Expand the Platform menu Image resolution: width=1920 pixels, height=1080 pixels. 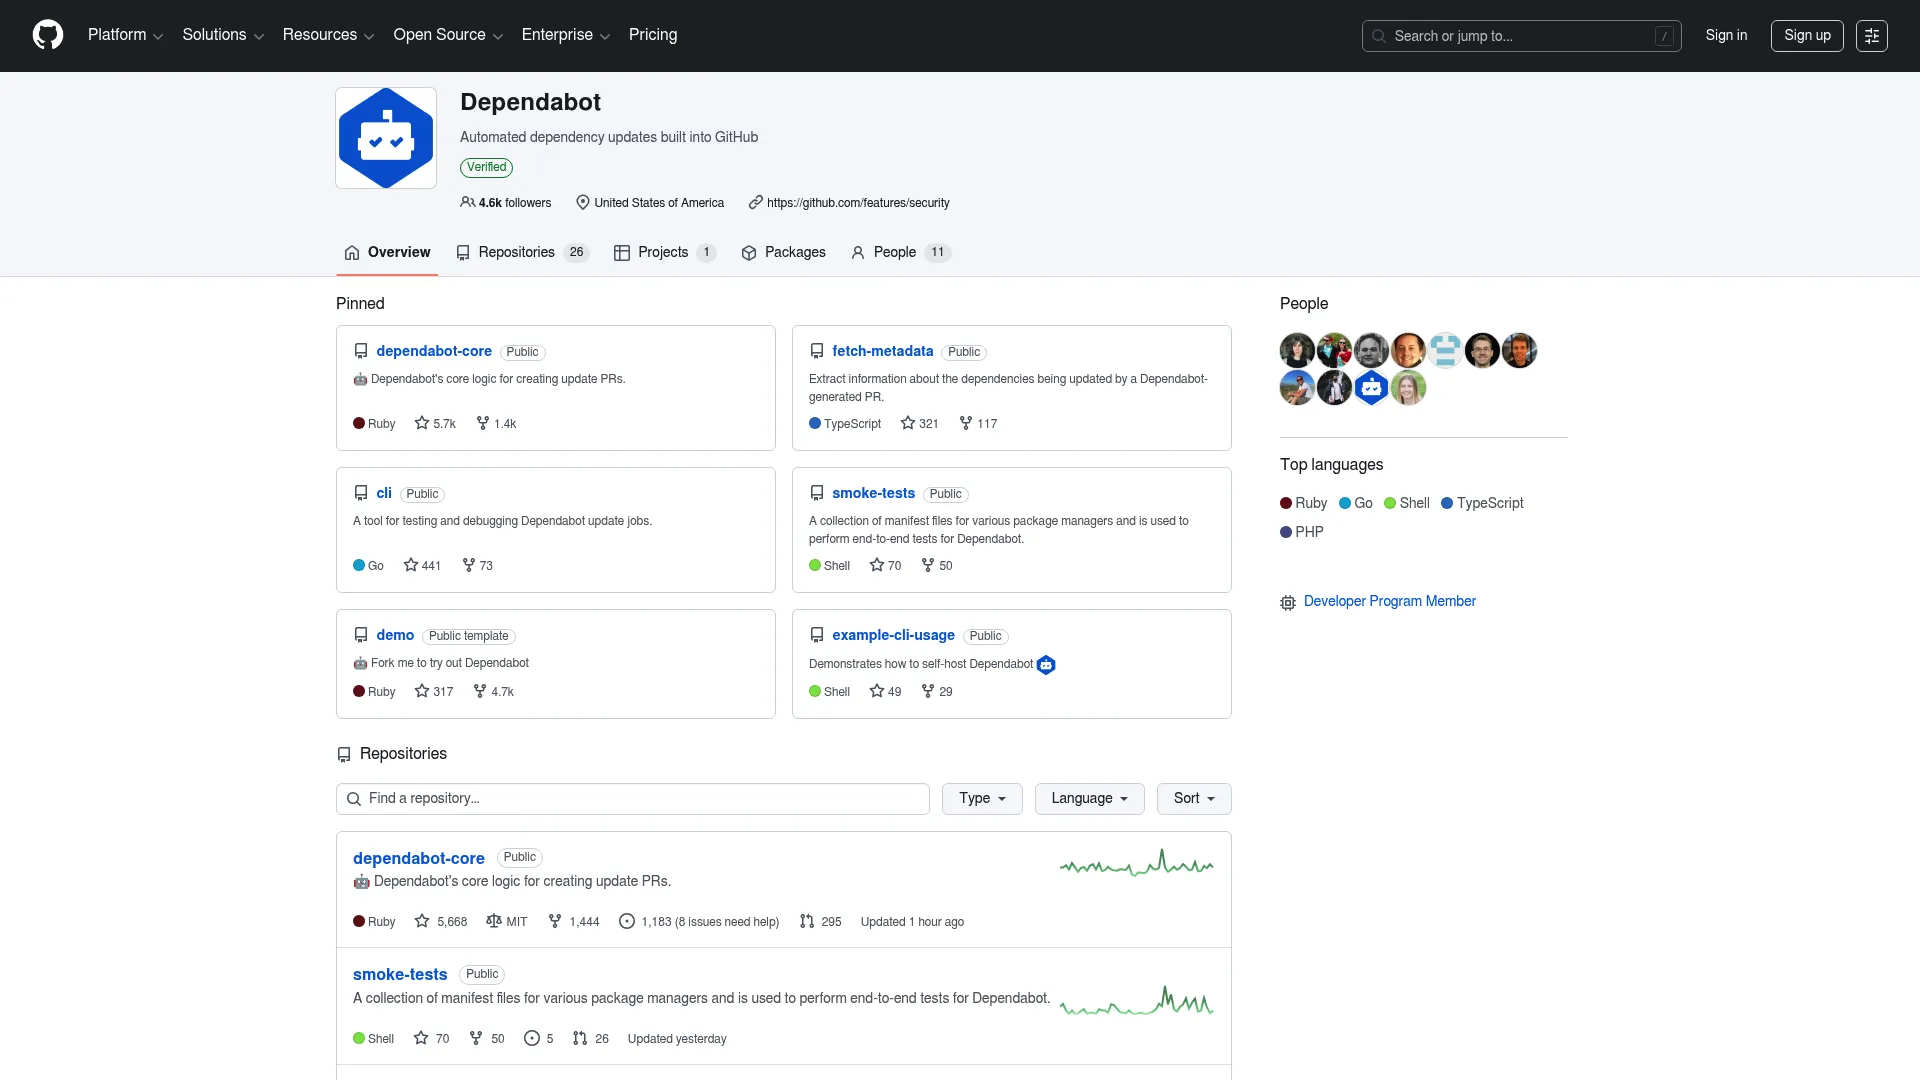[125, 35]
